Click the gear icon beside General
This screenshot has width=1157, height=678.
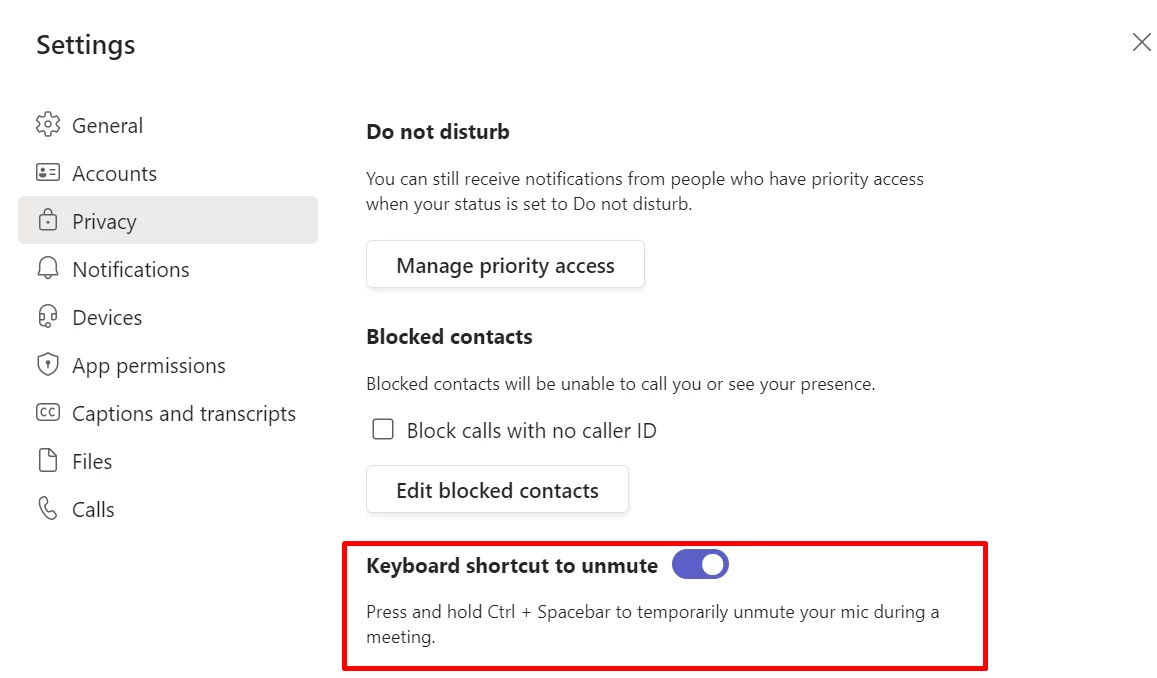click(x=47, y=125)
